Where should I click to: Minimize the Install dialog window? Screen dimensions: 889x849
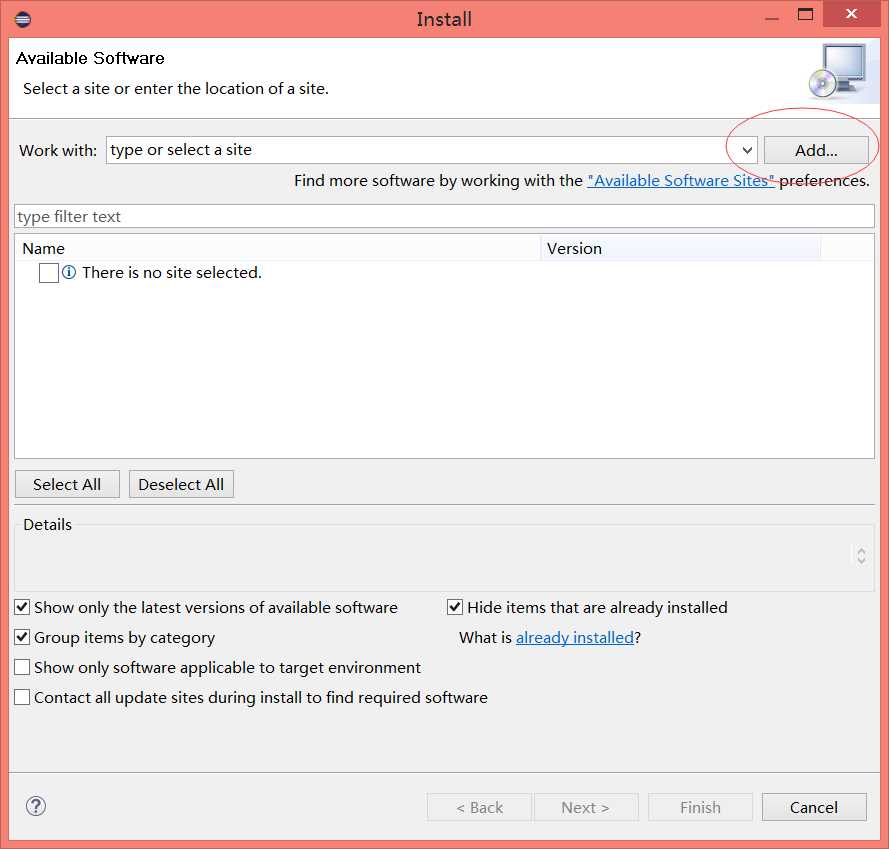pyautogui.click(x=772, y=19)
